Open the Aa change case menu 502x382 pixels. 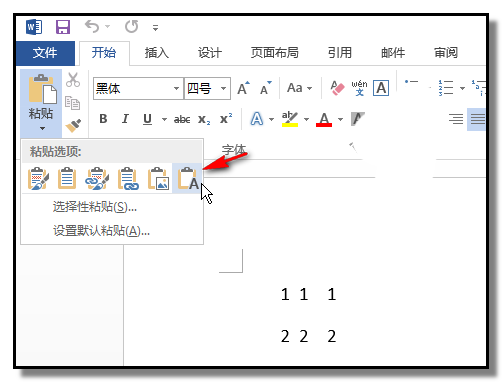299,88
